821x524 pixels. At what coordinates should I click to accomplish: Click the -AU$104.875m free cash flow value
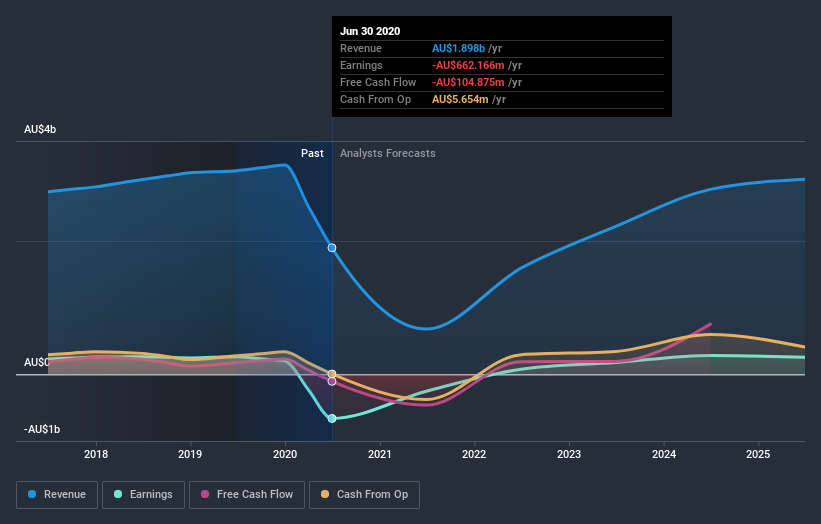(468, 82)
